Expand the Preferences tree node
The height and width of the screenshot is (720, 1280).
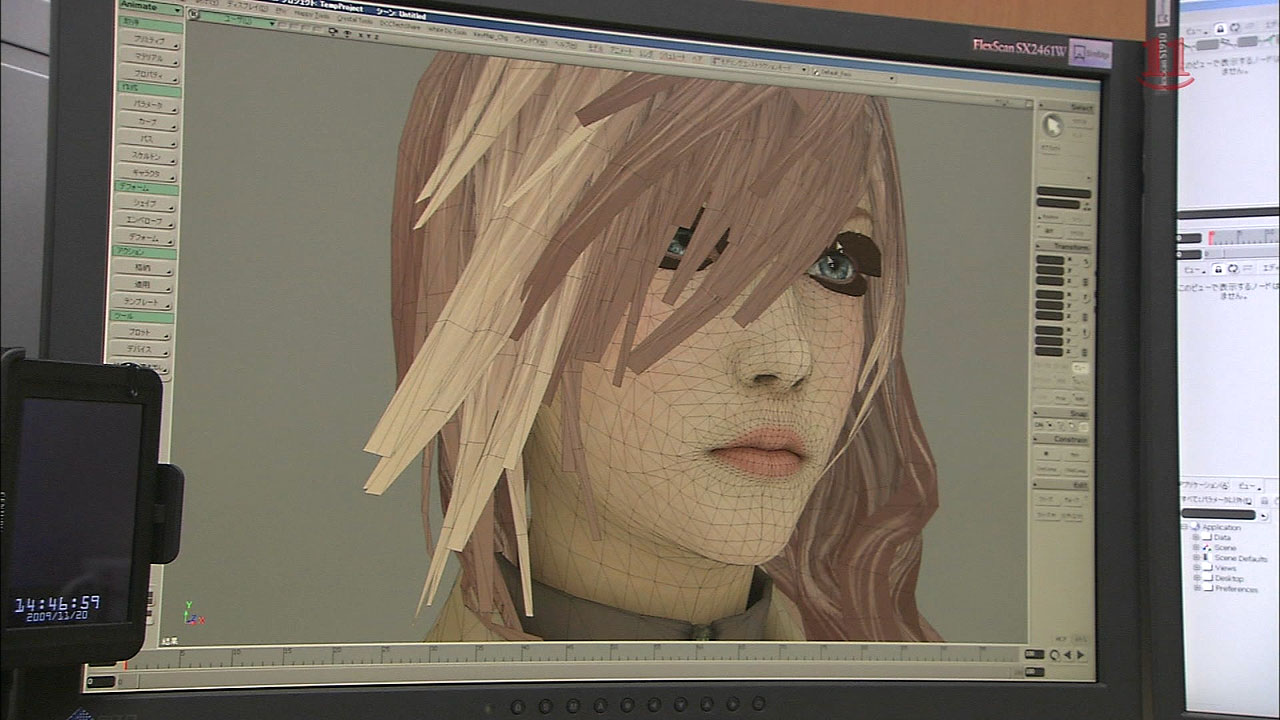1195,589
